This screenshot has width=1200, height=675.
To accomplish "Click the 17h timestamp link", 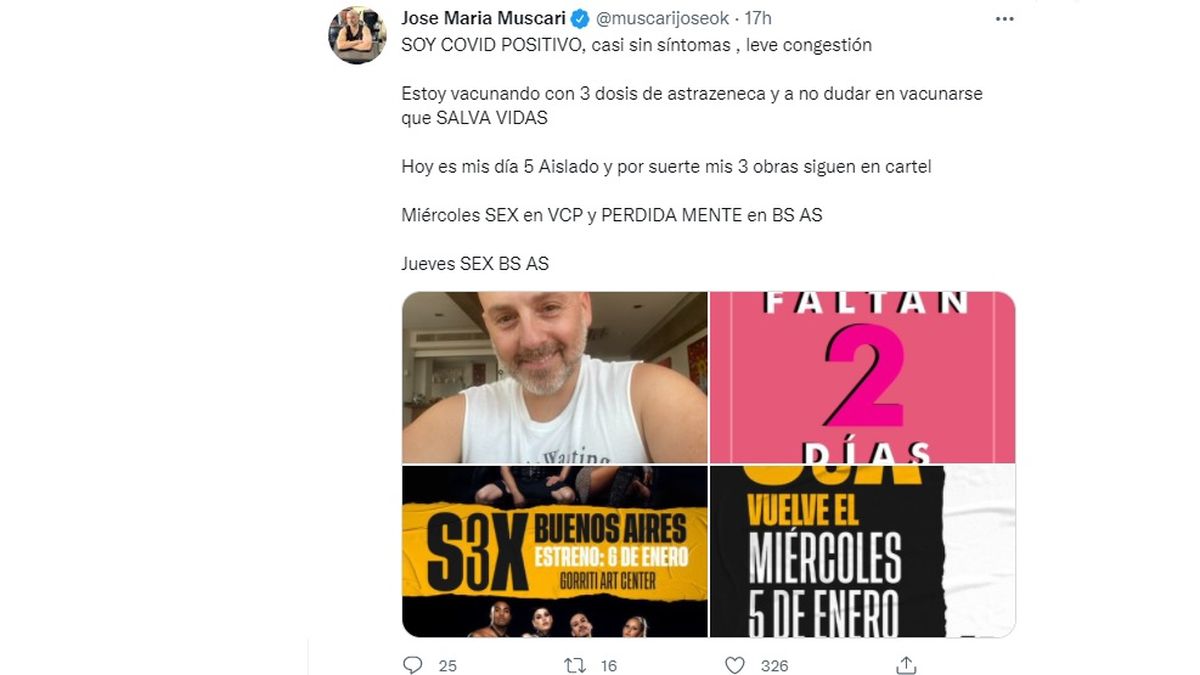I will [x=758, y=19].
